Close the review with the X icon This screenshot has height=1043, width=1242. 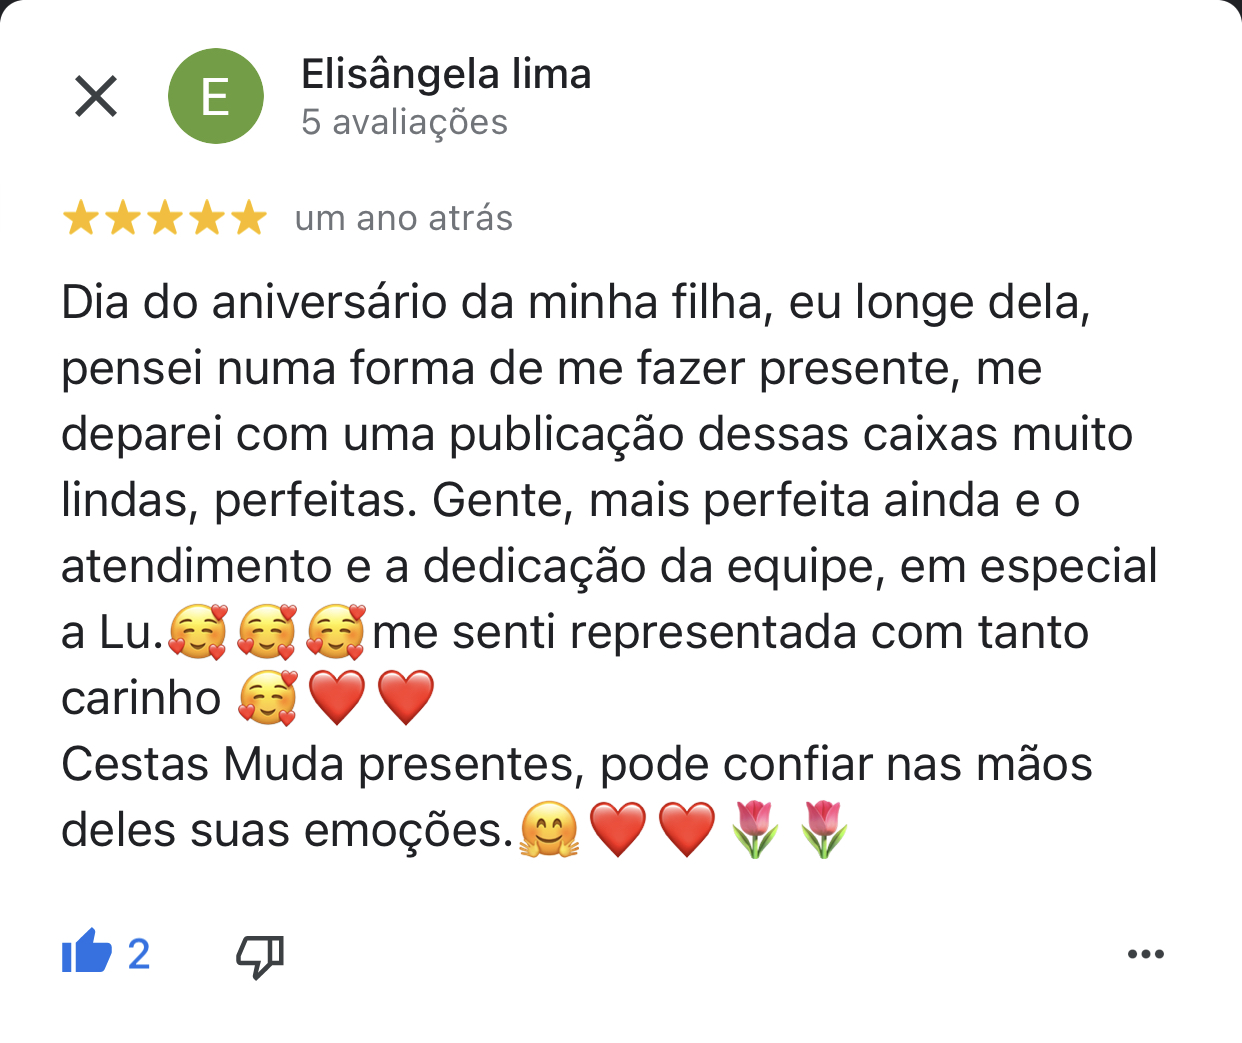96,96
